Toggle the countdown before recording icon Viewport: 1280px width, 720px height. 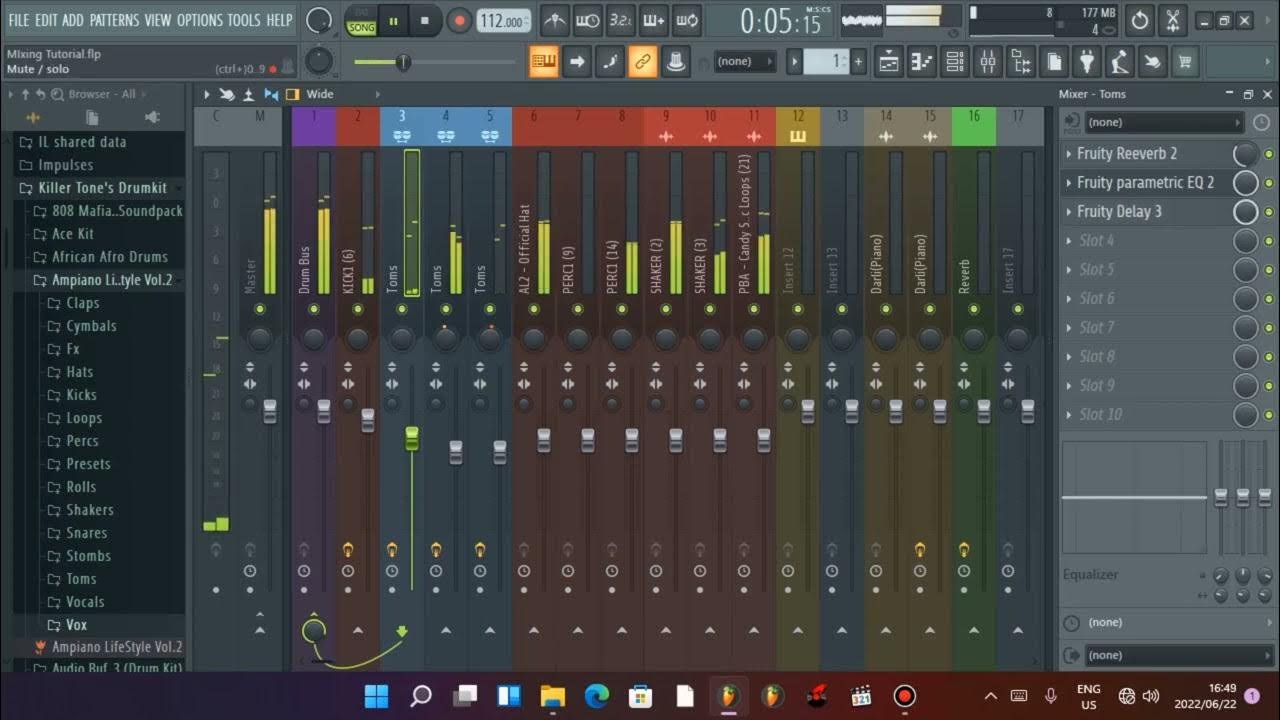[620, 20]
